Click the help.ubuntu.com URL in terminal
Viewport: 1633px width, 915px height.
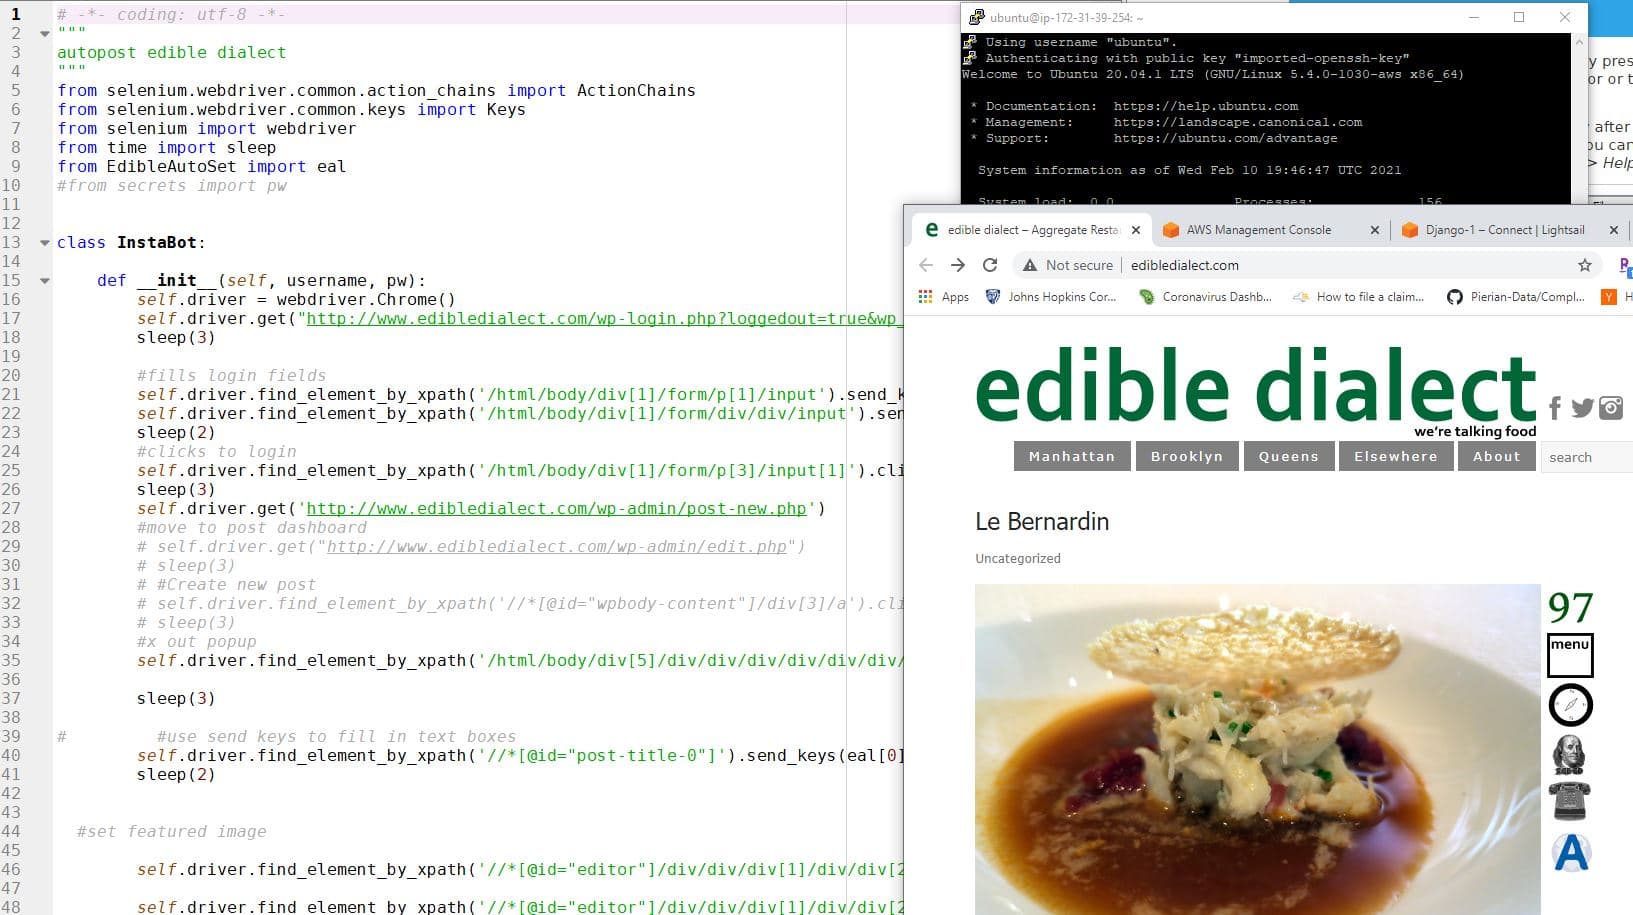coord(1206,106)
